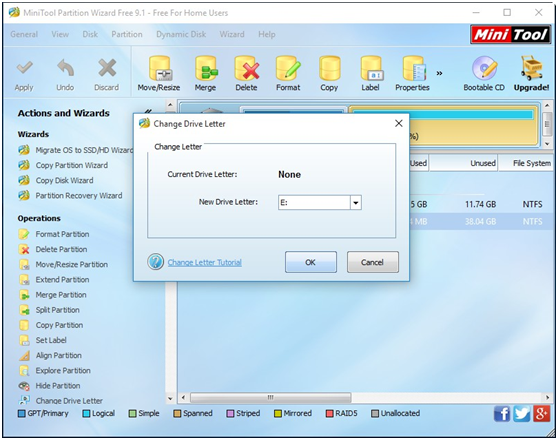The image size is (558, 440).
Task: Click the MiniTool logo
Action: point(510,35)
